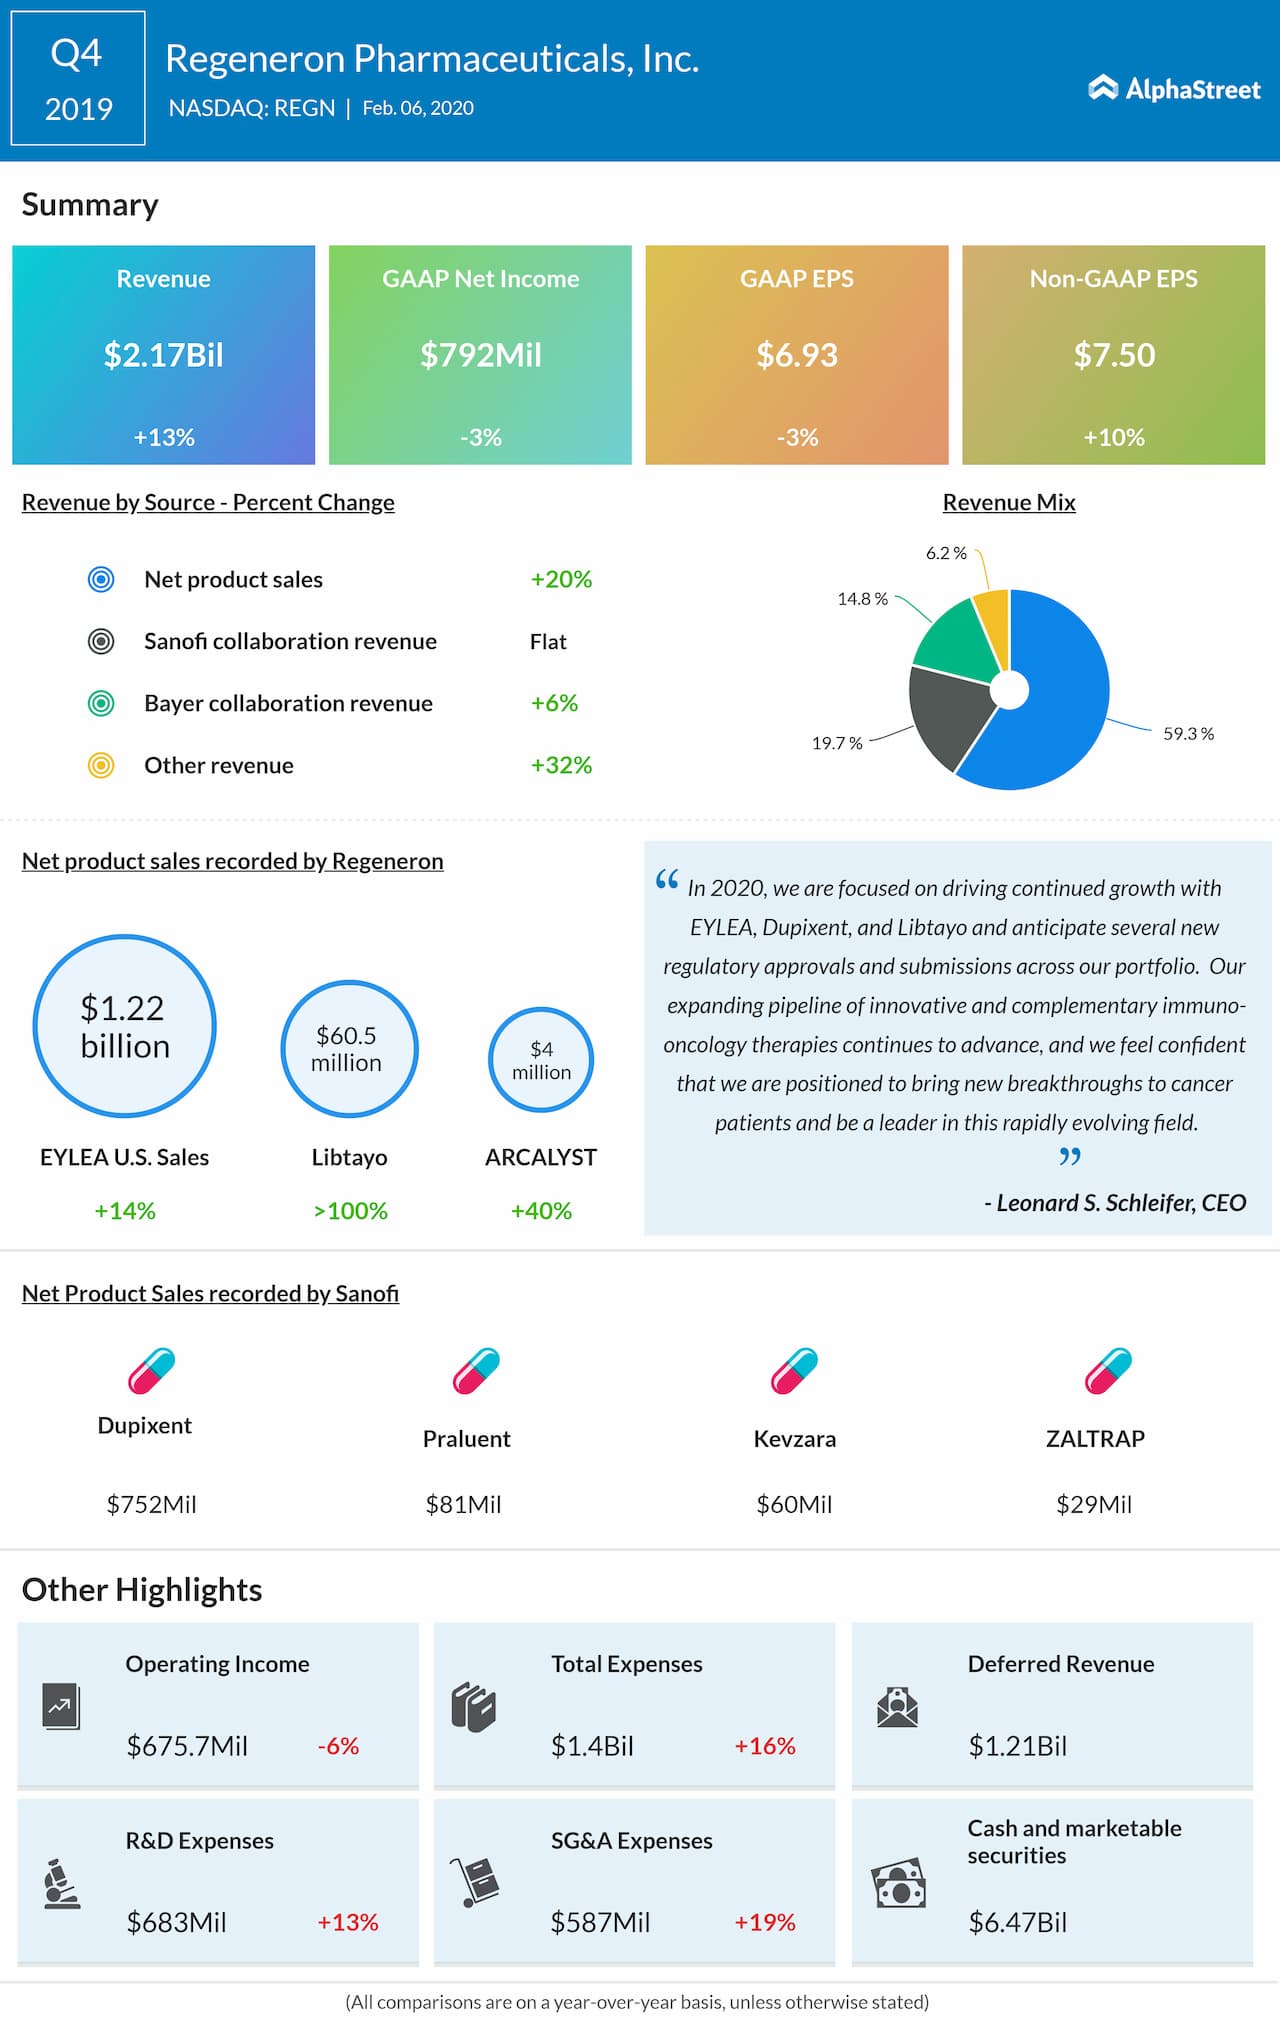This screenshot has width=1280, height=2021.
Task: Click the Deferred Revenue envelope icon
Action: click(x=898, y=1707)
